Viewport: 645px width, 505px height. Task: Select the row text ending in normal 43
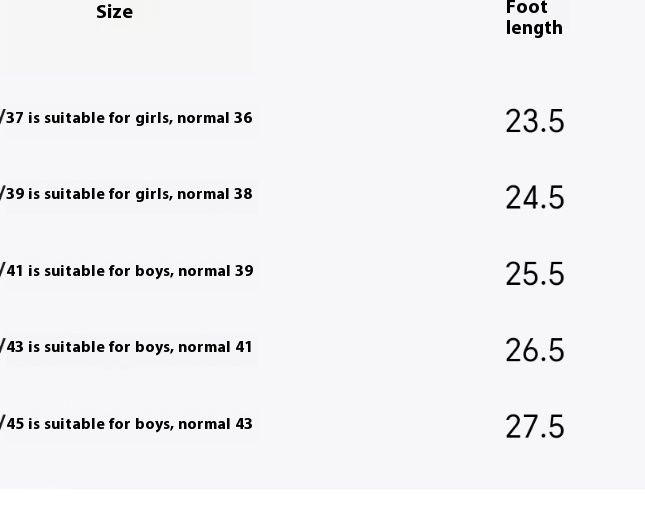[127, 424]
